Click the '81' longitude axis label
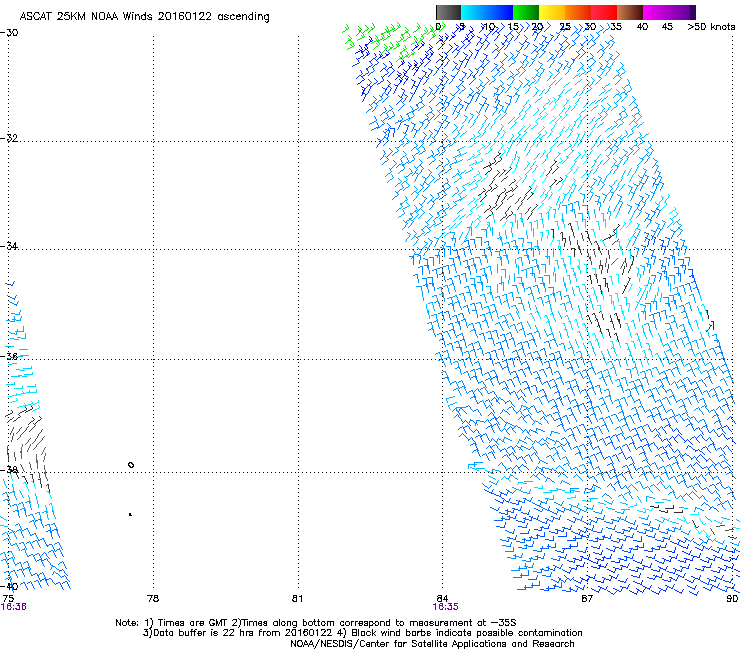This screenshot has height=650, width=740. 297,599
